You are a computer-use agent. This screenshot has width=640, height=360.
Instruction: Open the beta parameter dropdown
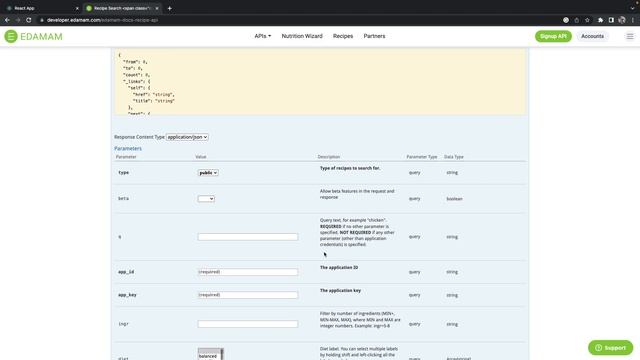pos(206,199)
